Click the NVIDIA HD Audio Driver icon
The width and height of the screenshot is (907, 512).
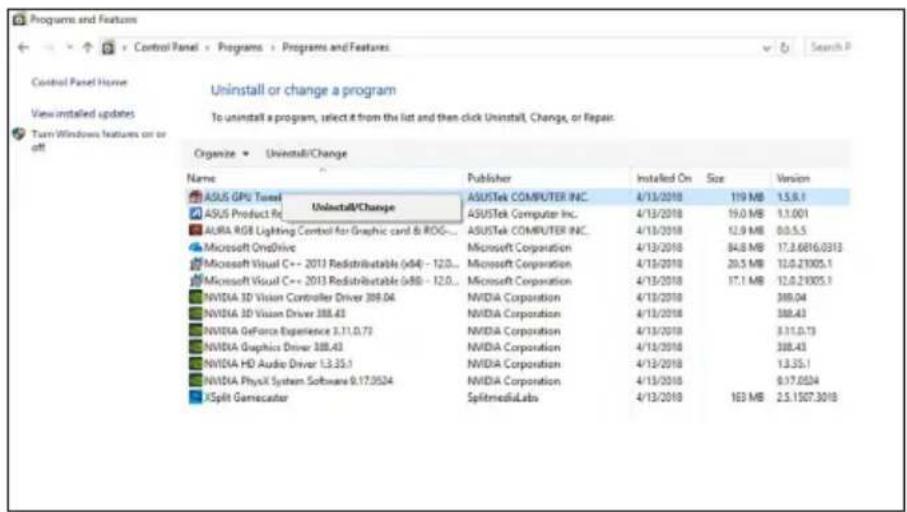(196, 364)
